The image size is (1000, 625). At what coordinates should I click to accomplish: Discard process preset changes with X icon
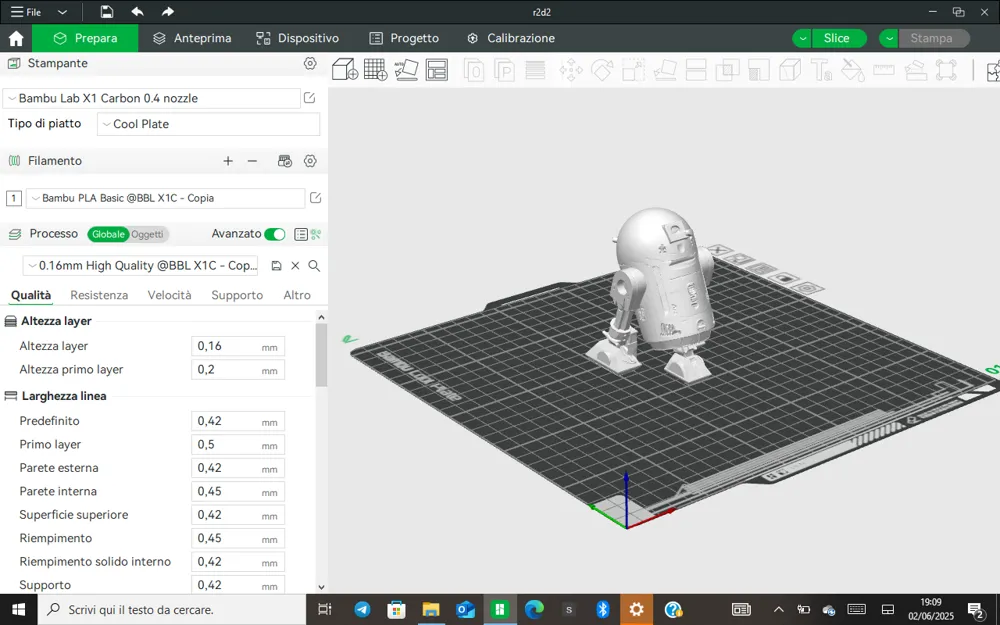click(295, 265)
